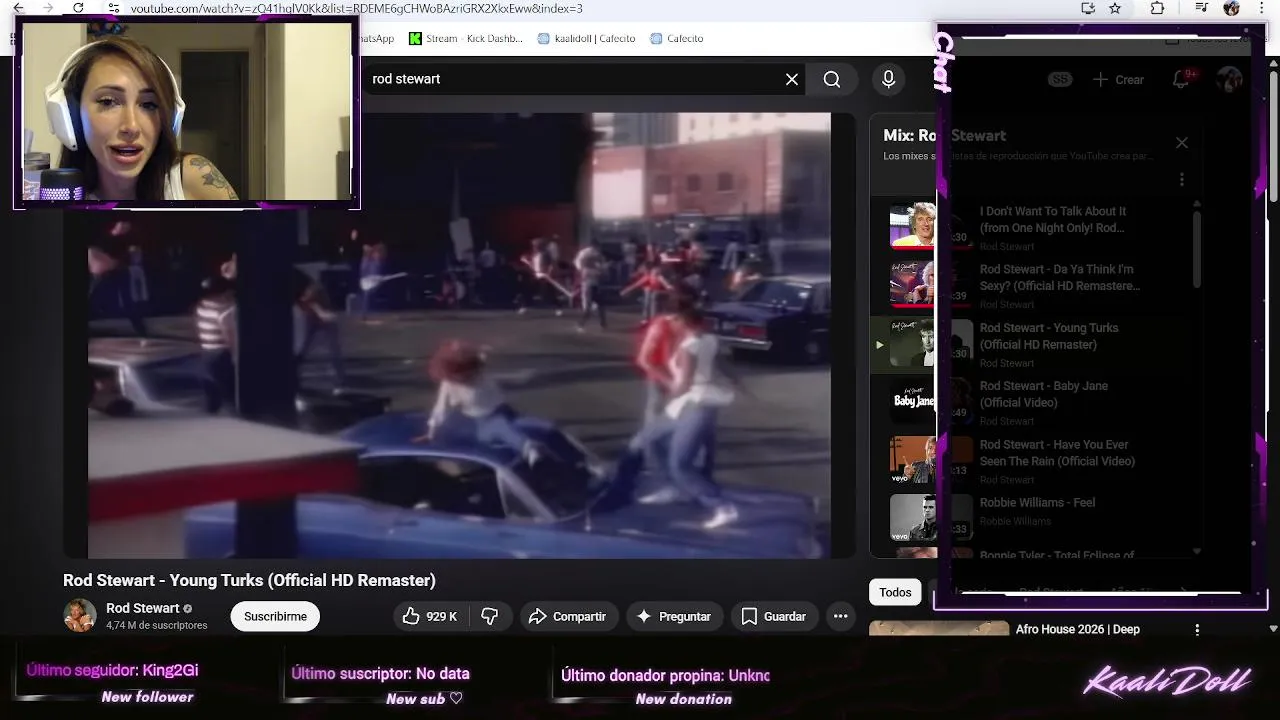The image size is (1280, 720).
Task: Open options for Afro House 2026 video
Action: [1197, 630]
